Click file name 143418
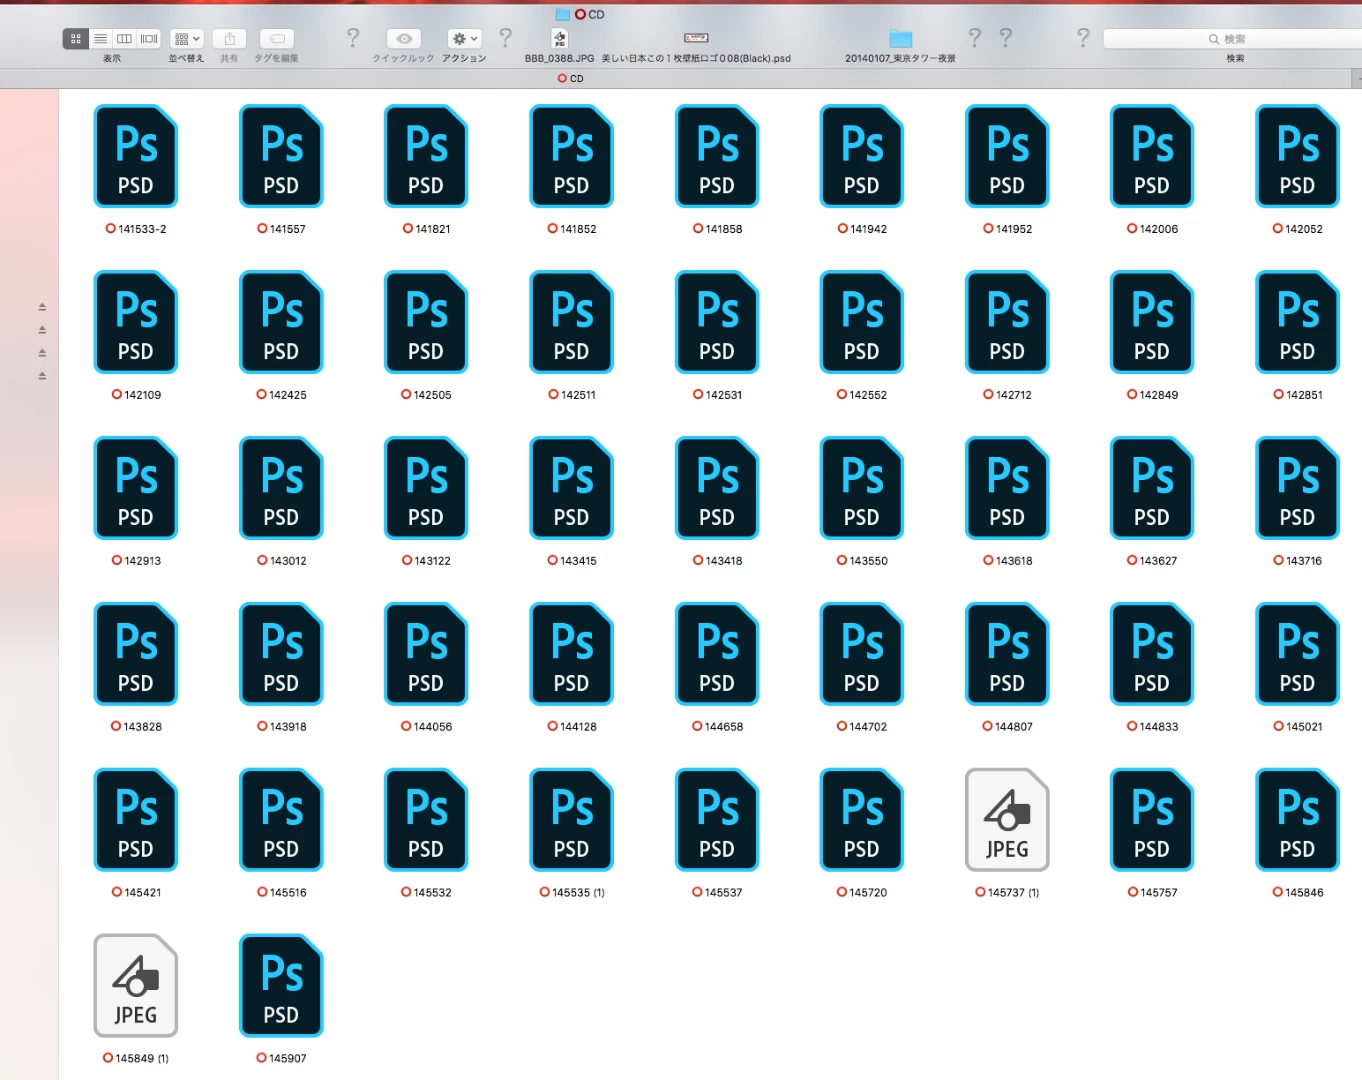 coord(724,561)
